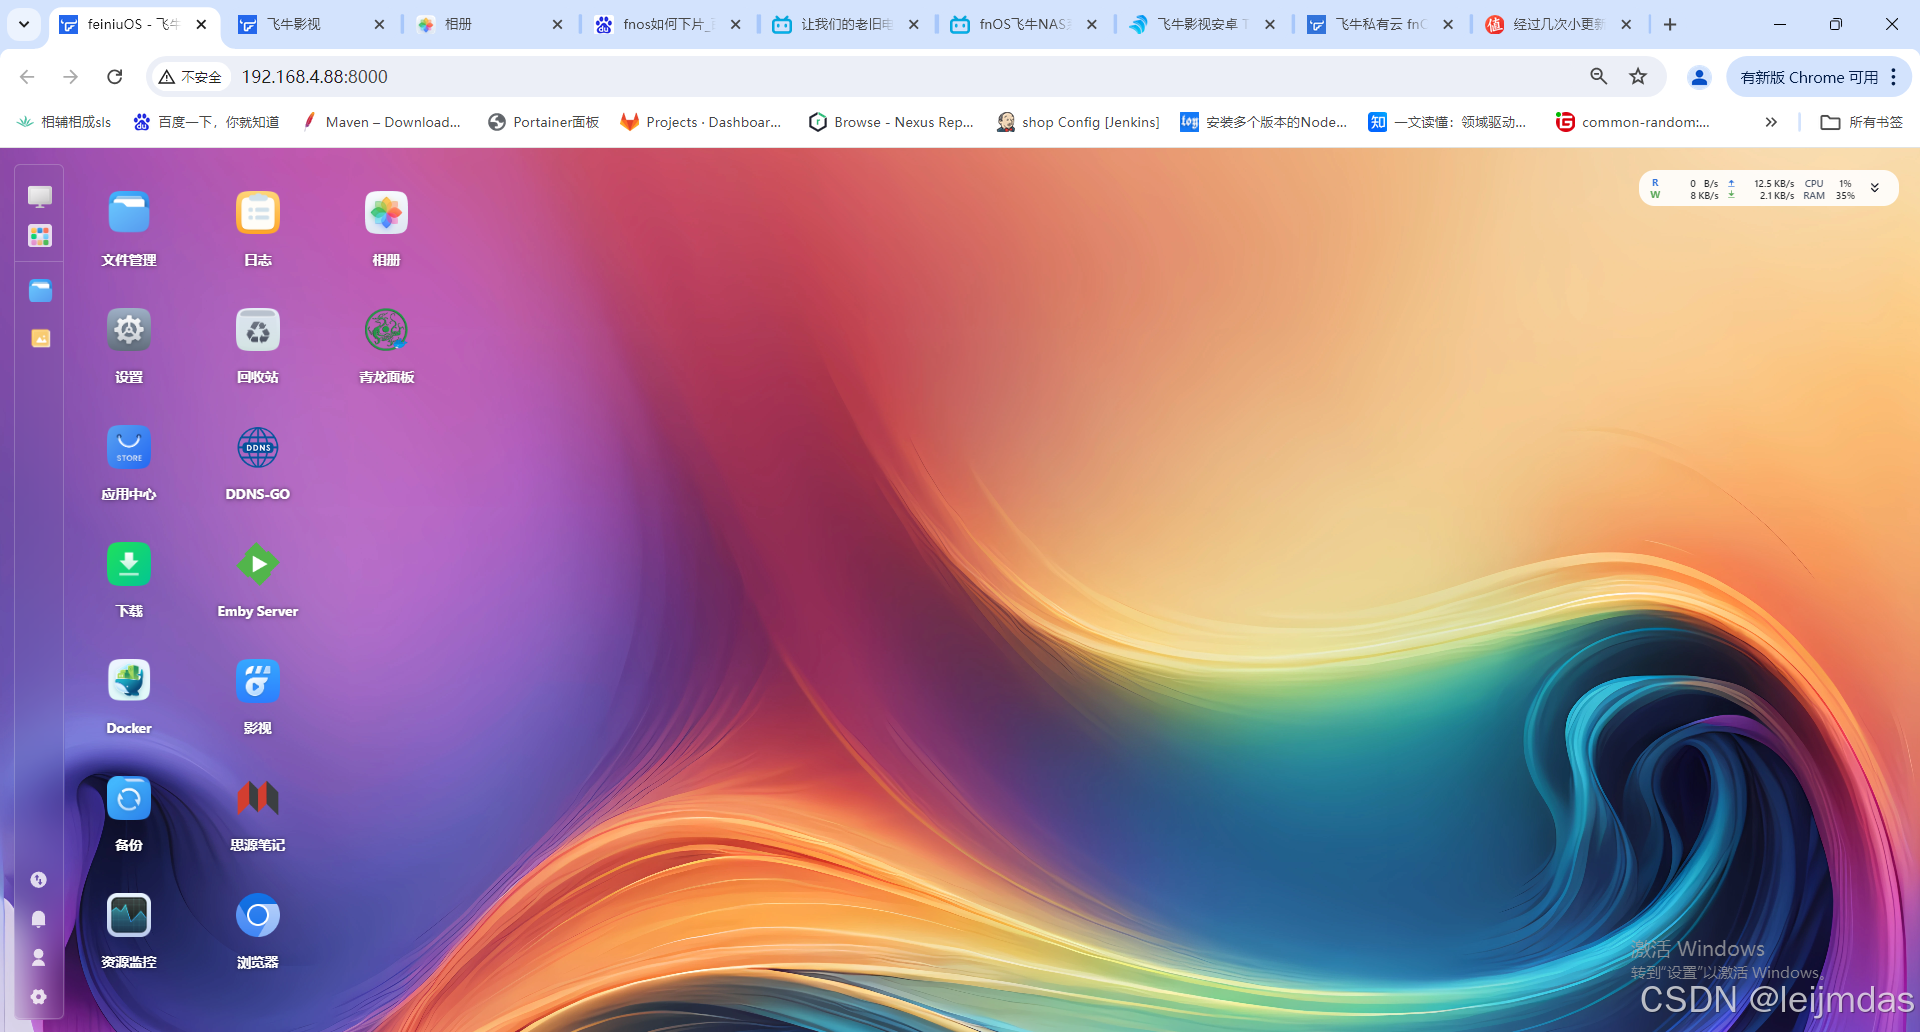
Task: Click the notification bell in the sidebar
Action: click(x=39, y=919)
